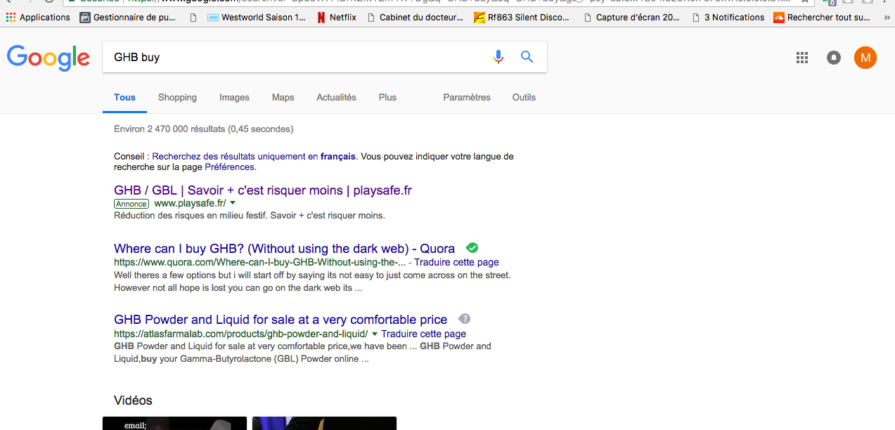Click the Annonce badge
This screenshot has height=430, width=895.
[x=131, y=203]
